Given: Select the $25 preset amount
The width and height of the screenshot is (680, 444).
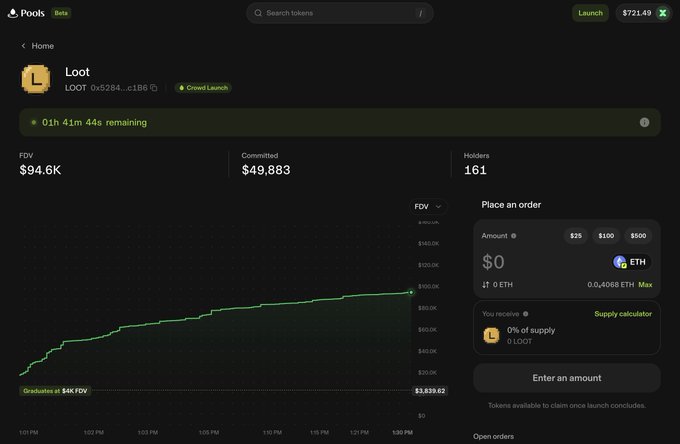Looking at the screenshot, I should [x=576, y=235].
